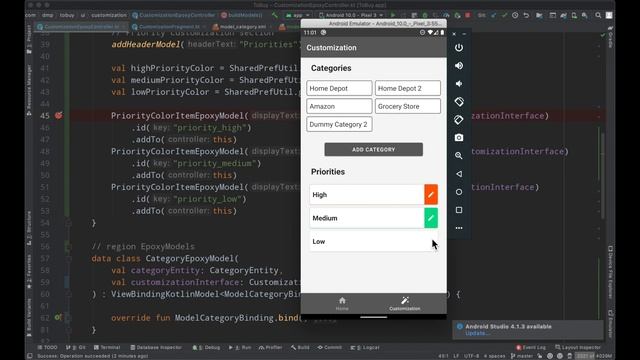Open the Commit tool window

click(x=329, y=347)
